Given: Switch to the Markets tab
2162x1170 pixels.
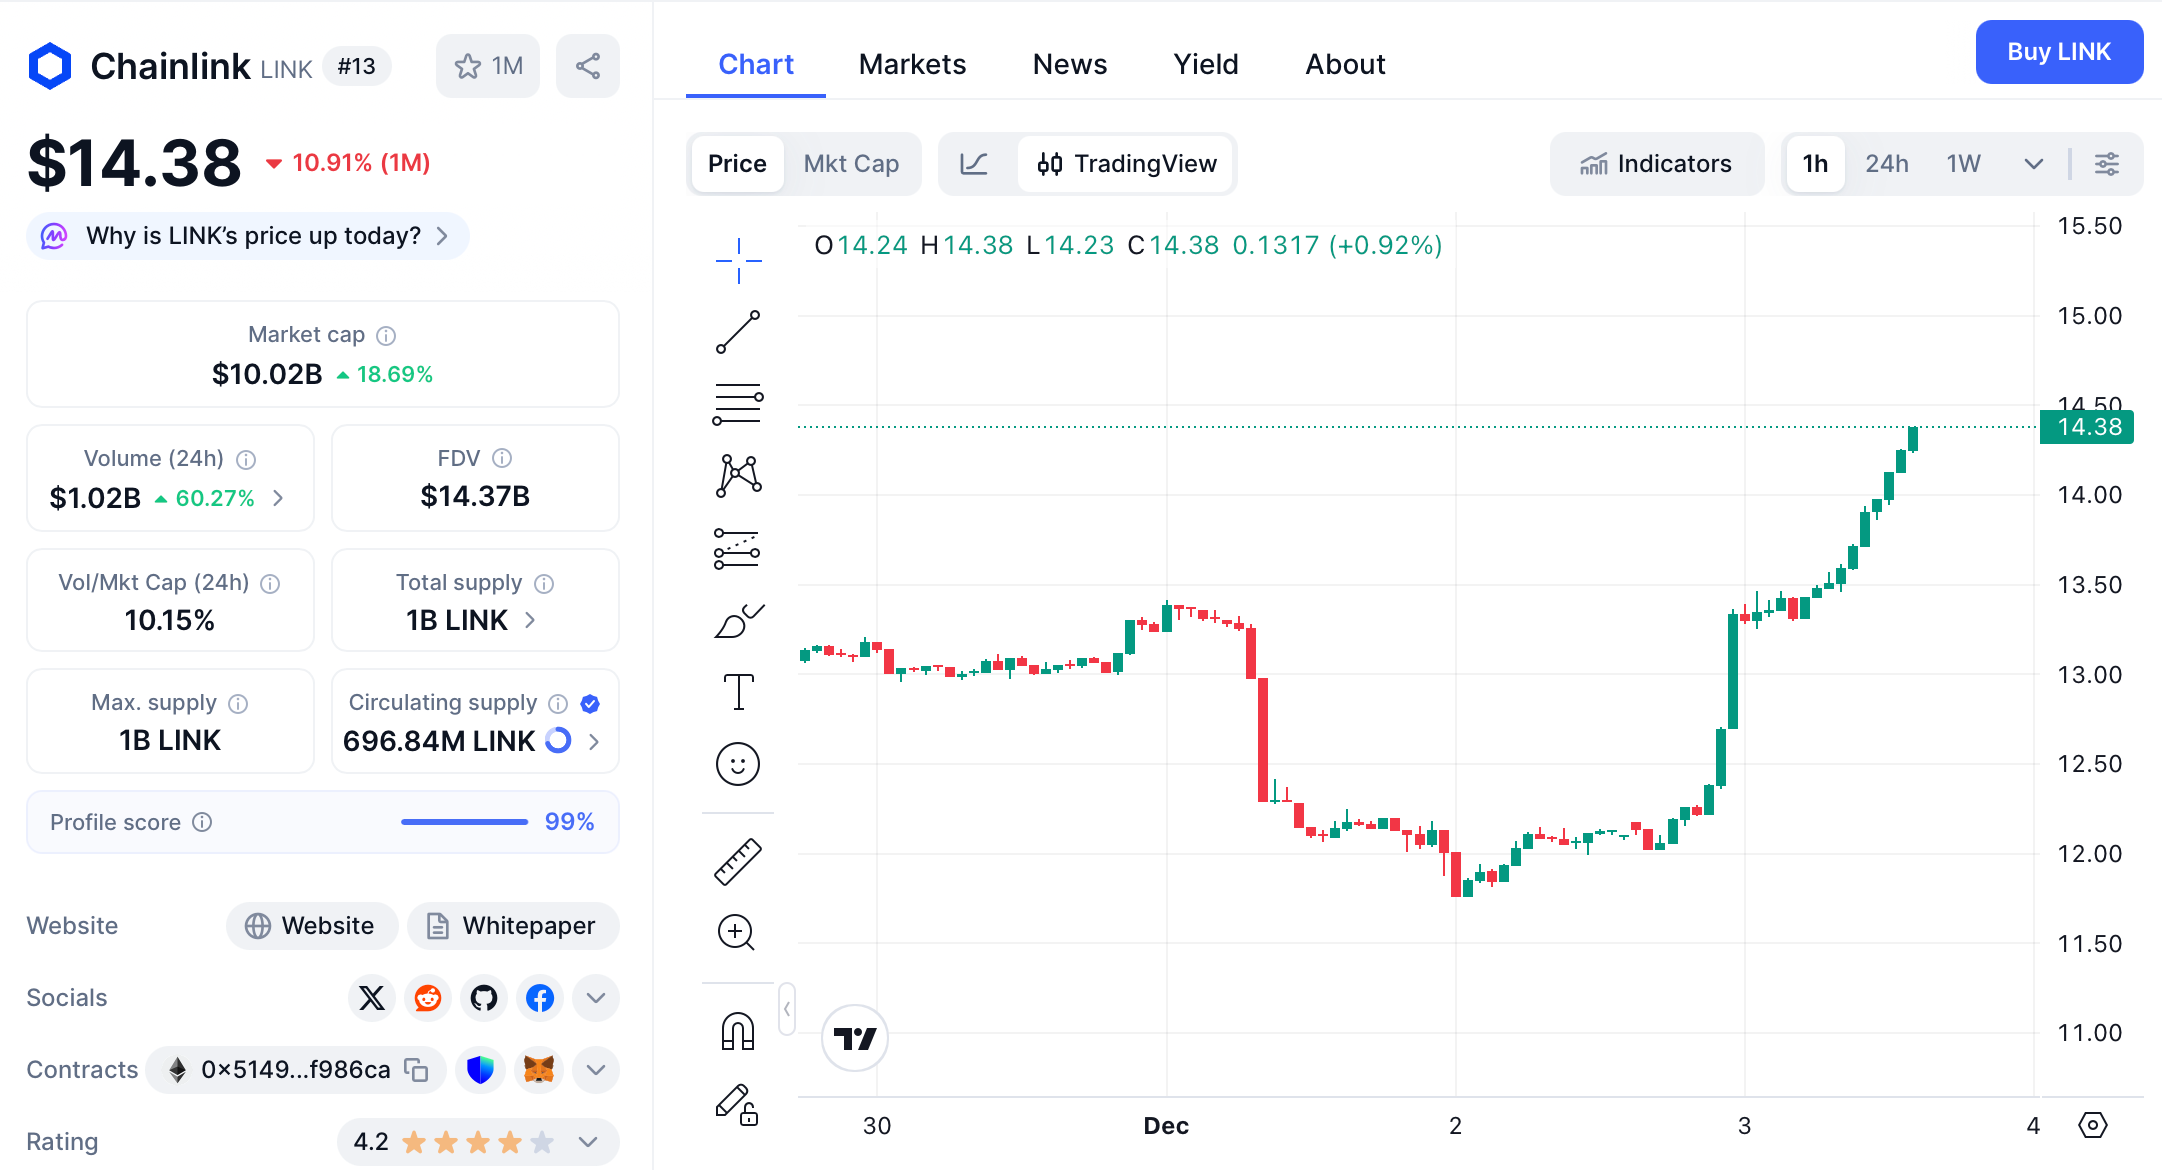Looking at the screenshot, I should pos(911,64).
